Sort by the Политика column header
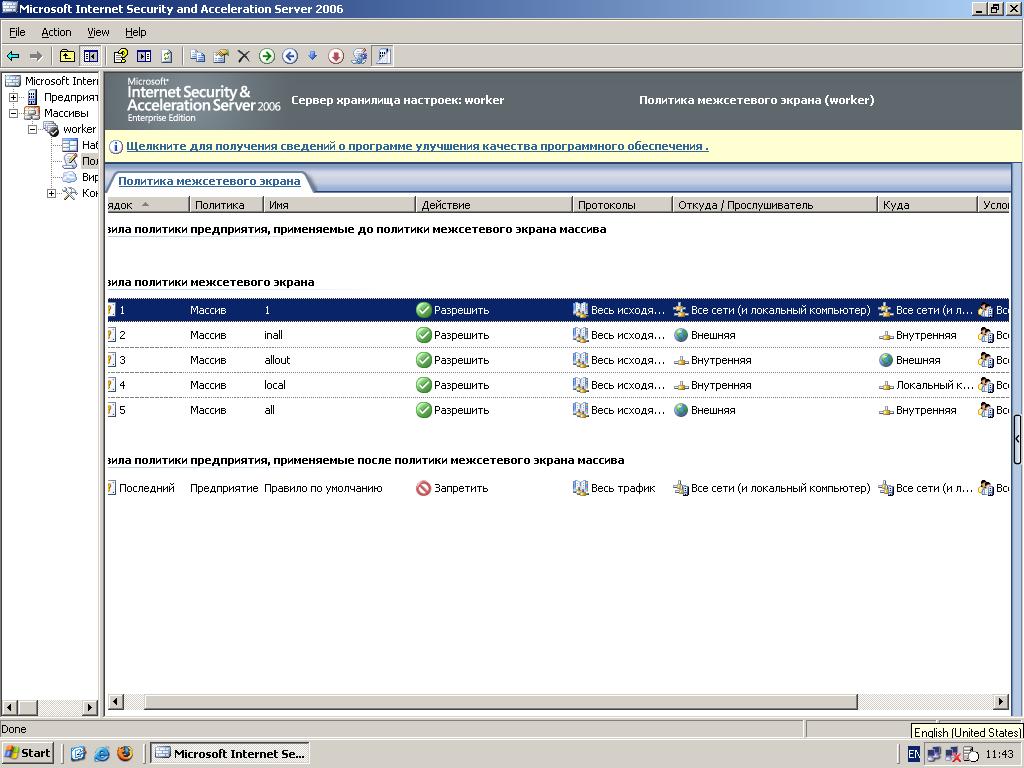The image size is (1024, 768). click(x=226, y=205)
